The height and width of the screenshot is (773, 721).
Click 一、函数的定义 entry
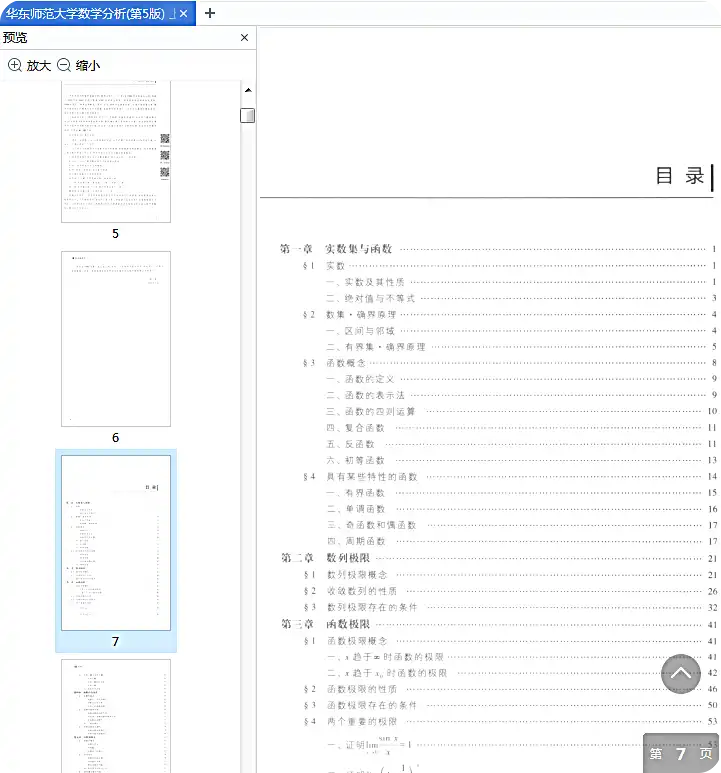(x=521, y=379)
